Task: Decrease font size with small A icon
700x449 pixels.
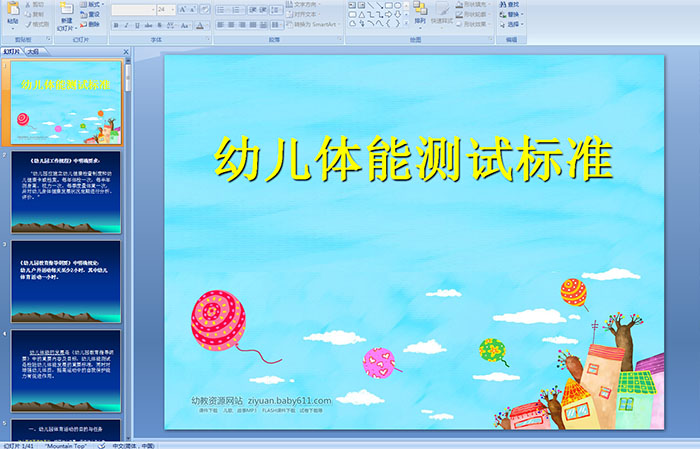Action: (x=192, y=9)
